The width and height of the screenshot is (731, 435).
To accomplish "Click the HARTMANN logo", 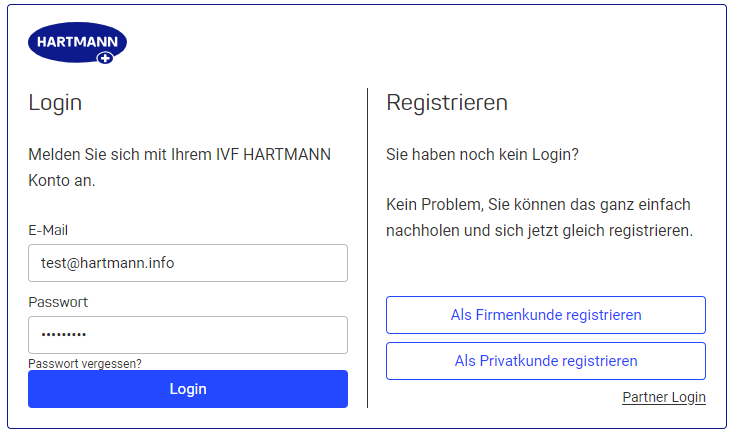I will click(77, 42).
